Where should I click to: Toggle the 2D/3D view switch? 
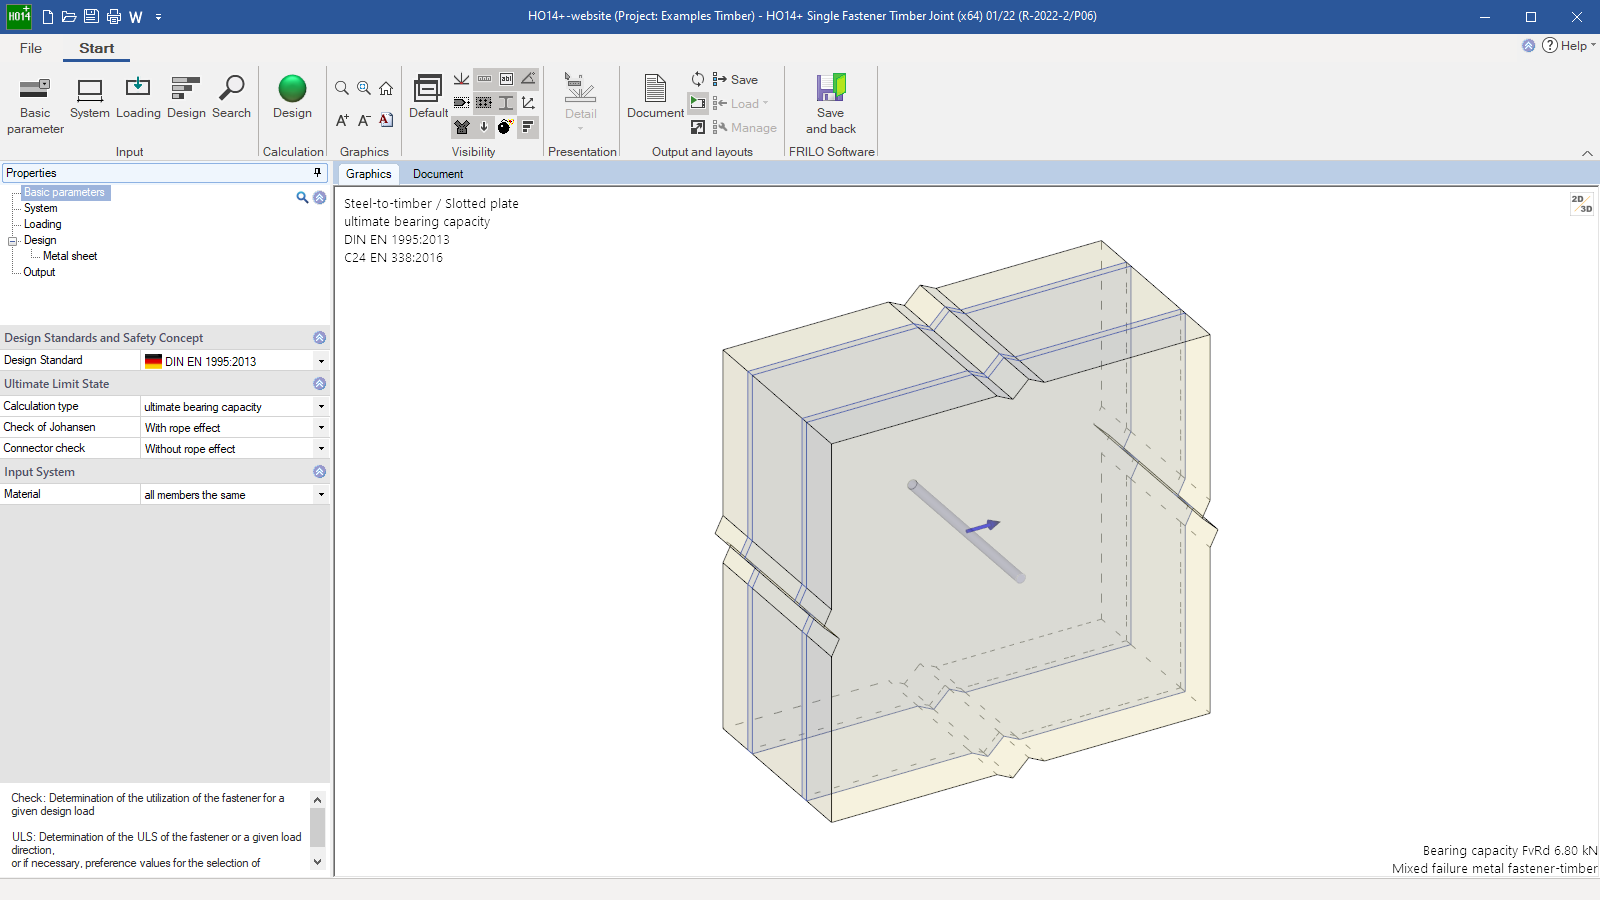point(1581,203)
